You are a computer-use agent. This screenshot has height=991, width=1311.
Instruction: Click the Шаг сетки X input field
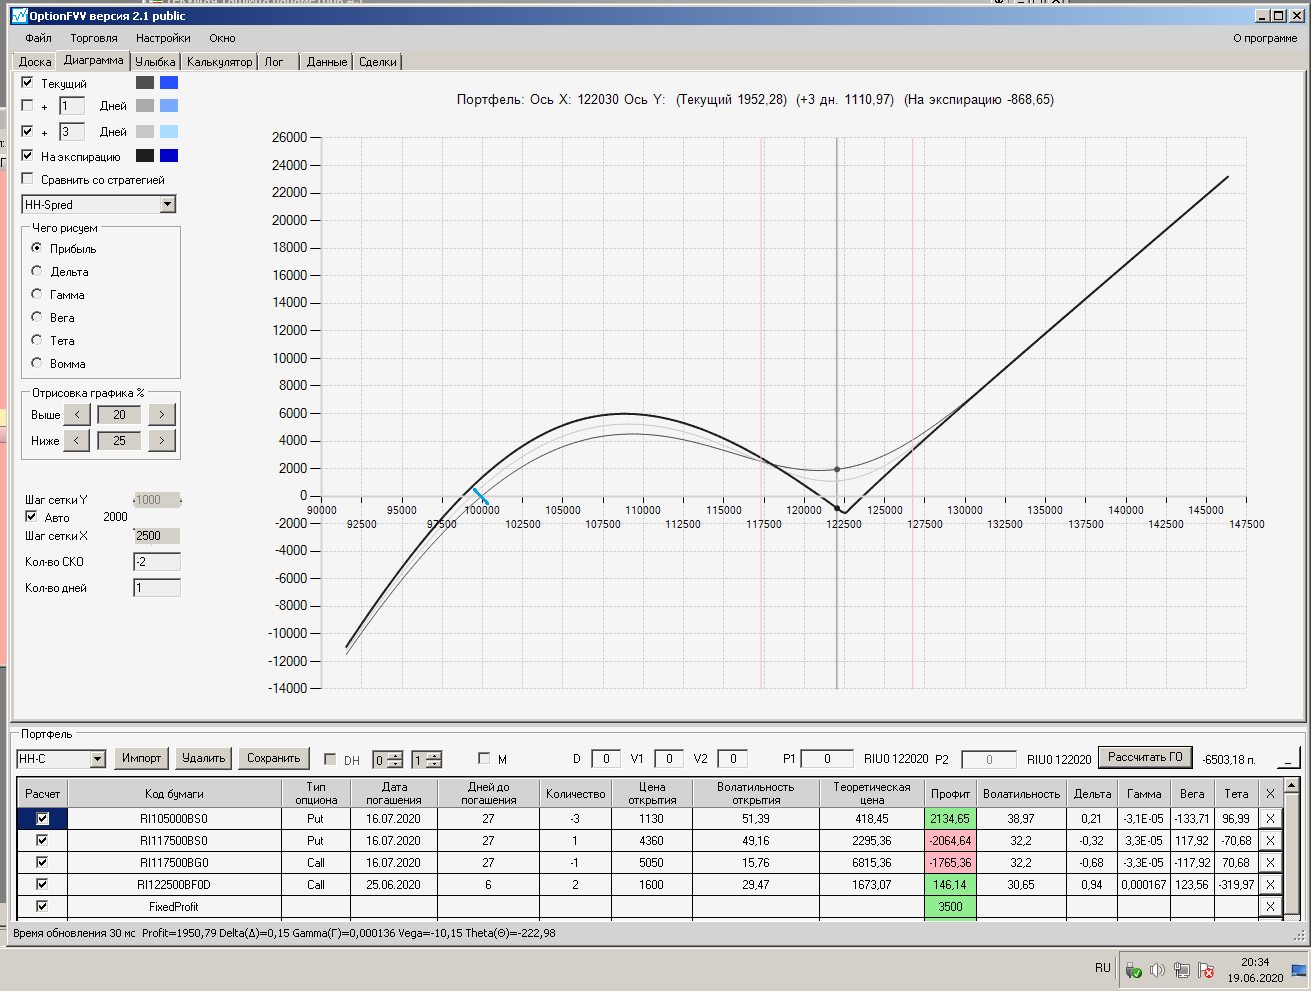157,536
